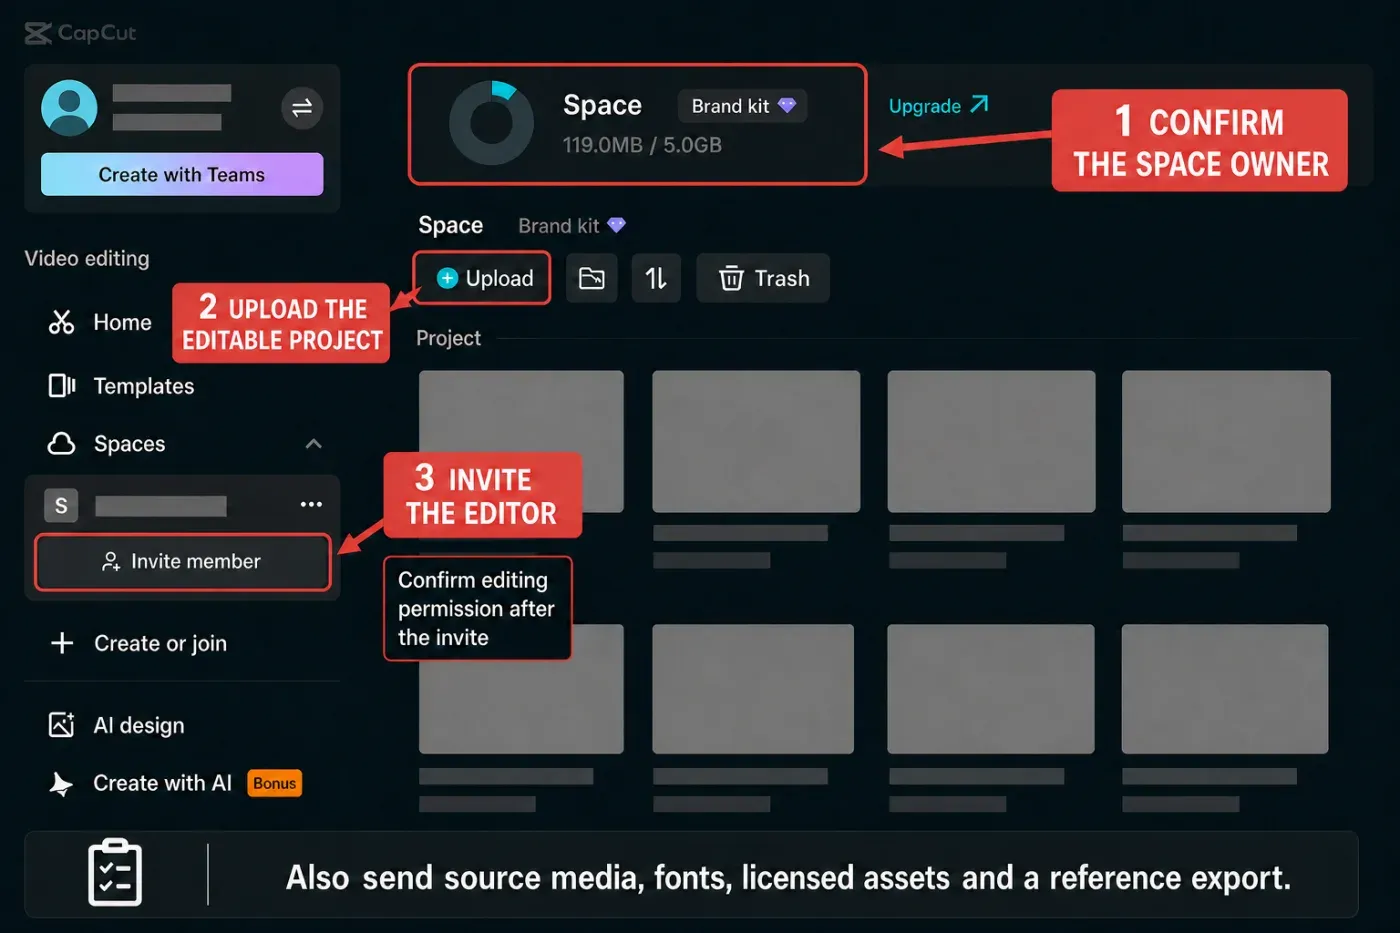Click the storage usage donut chart
1400x933 pixels.
click(491, 124)
